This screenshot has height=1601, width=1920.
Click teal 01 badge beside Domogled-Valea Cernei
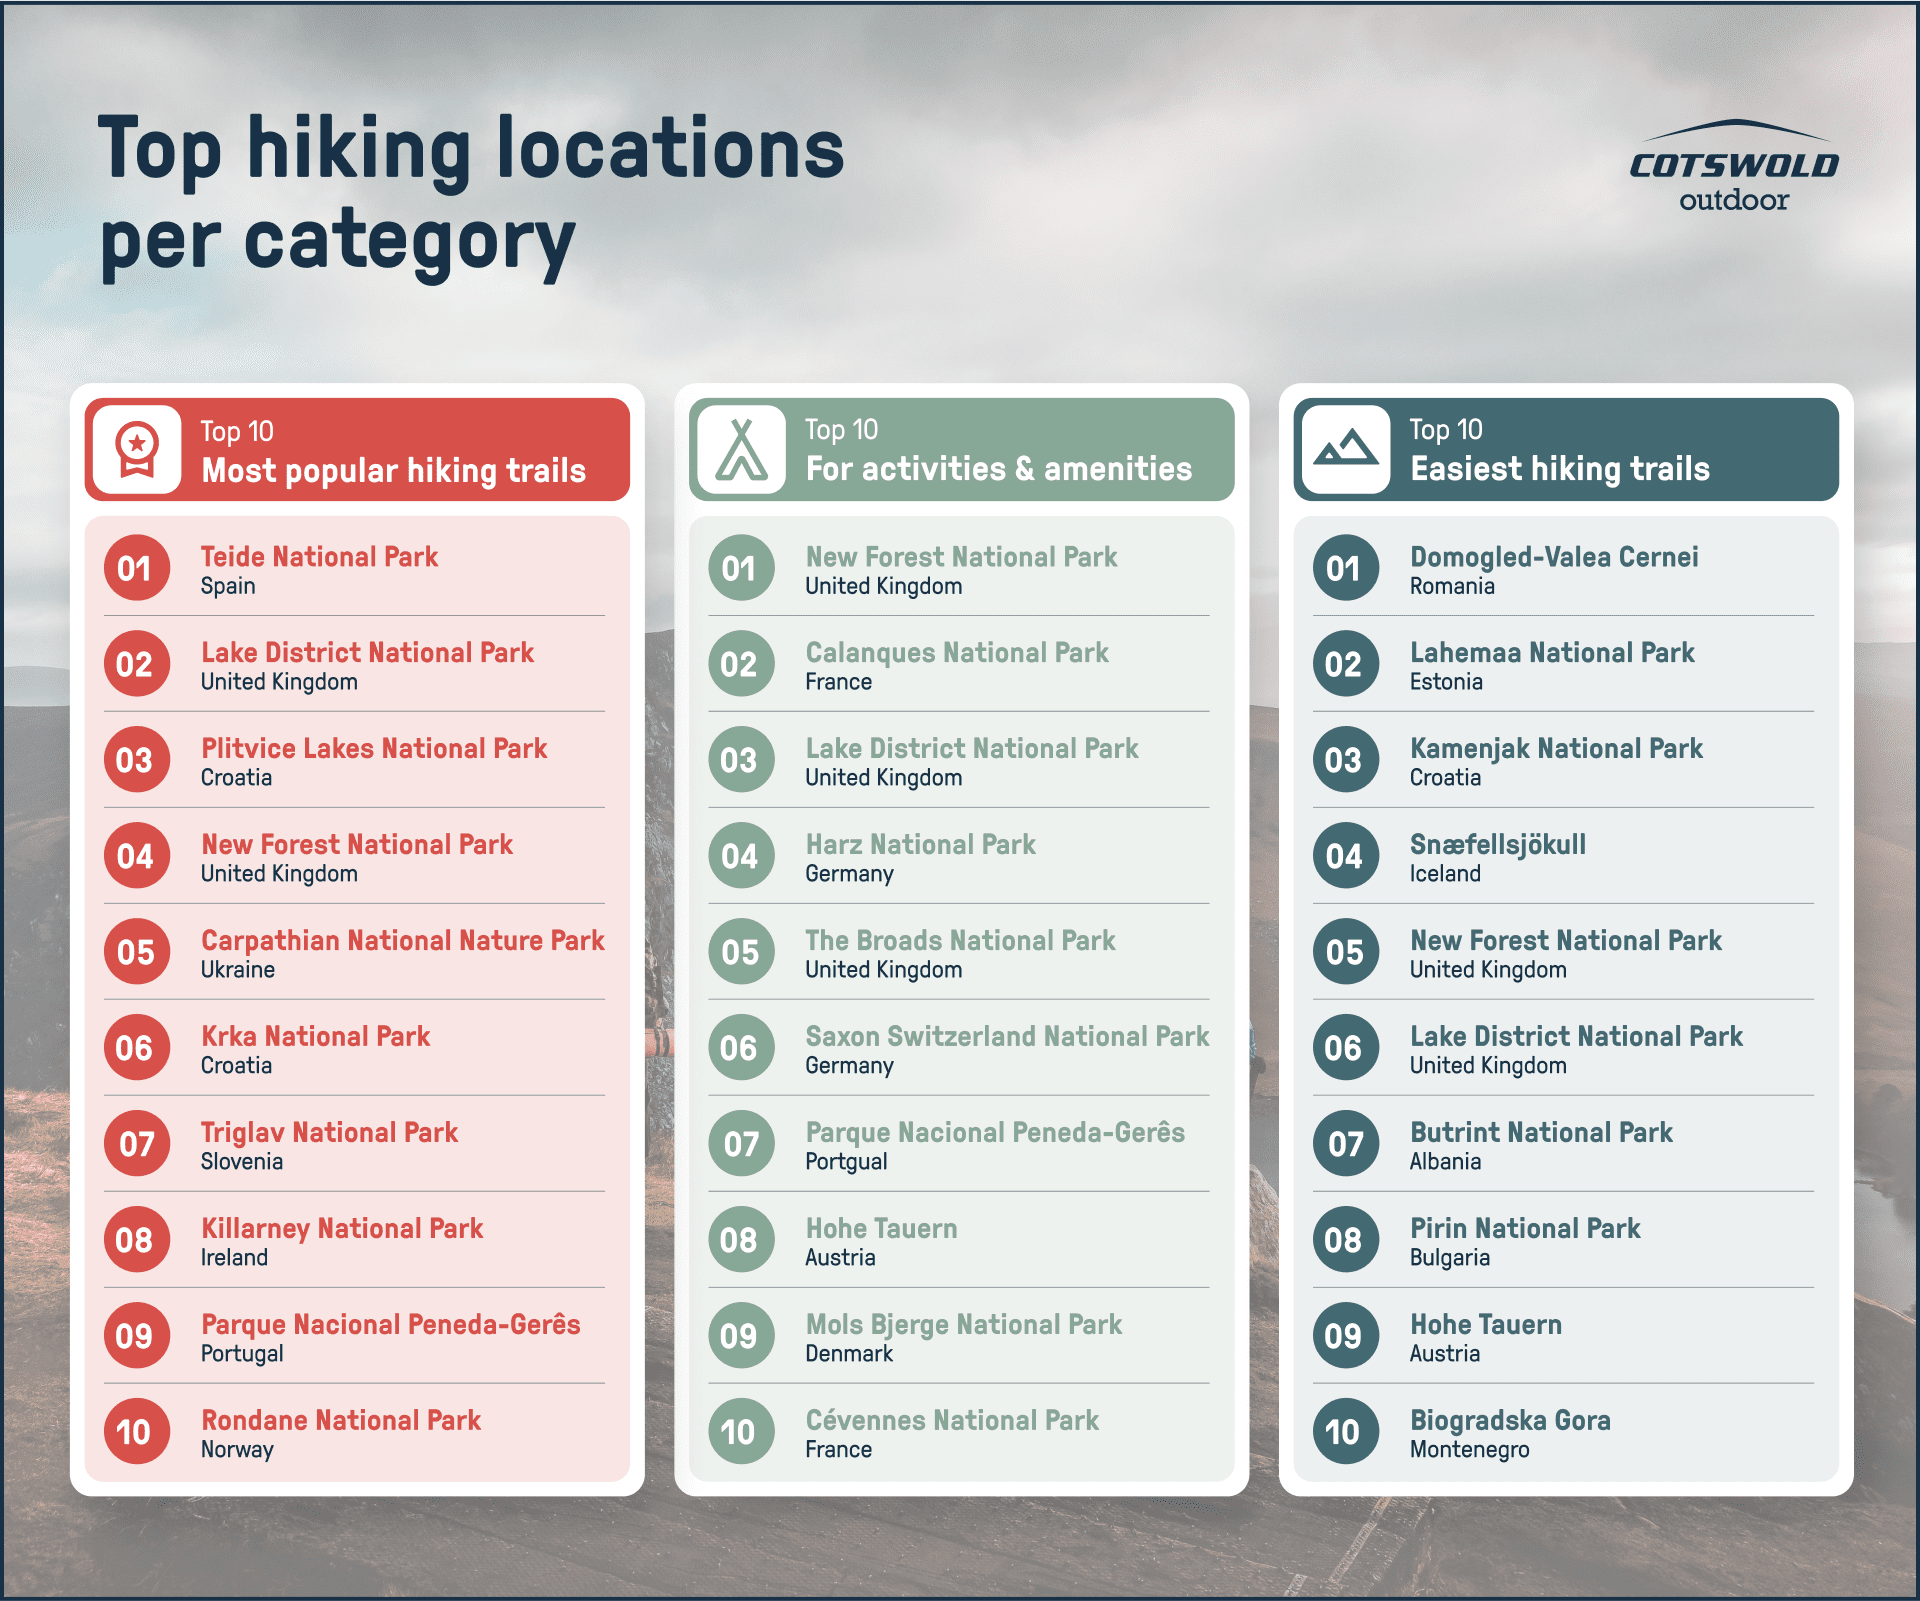pos(1345,568)
